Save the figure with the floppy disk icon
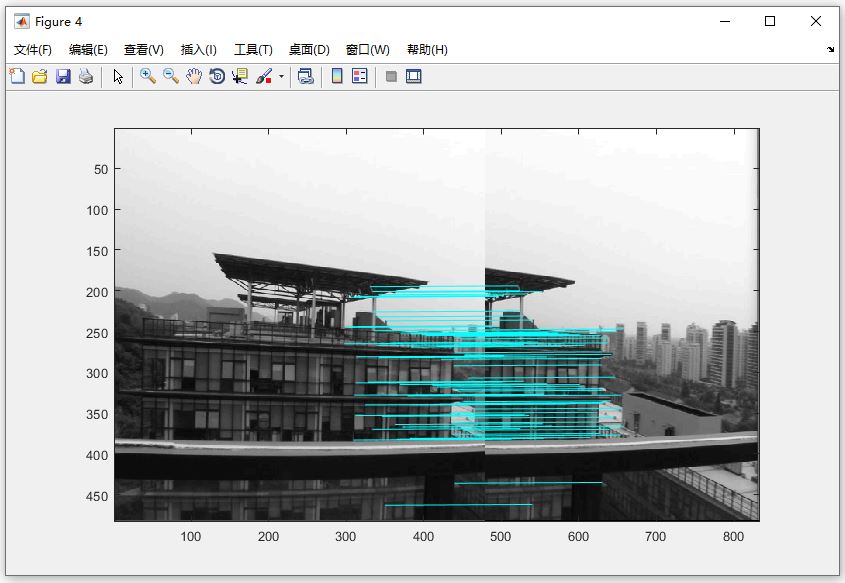The width and height of the screenshot is (845, 583). pos(63,77)
